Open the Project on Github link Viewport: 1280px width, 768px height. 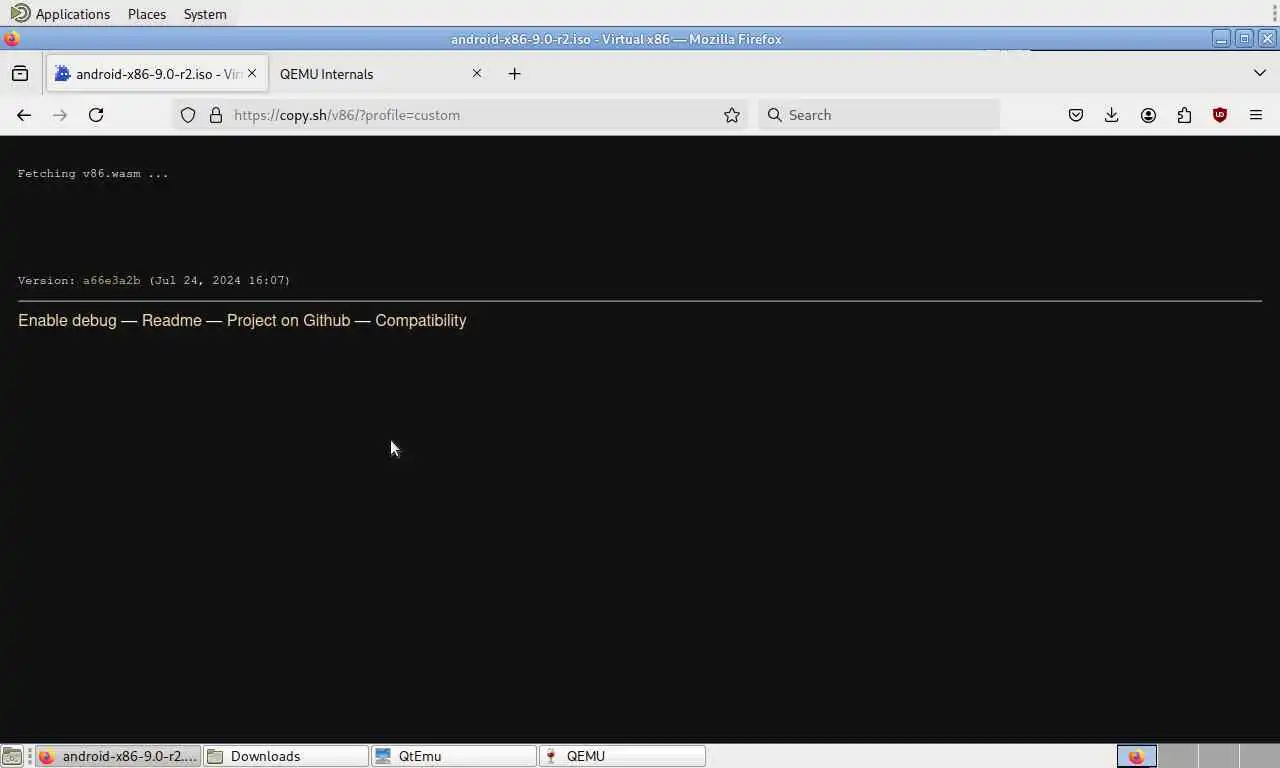click(x=288, y=321)
